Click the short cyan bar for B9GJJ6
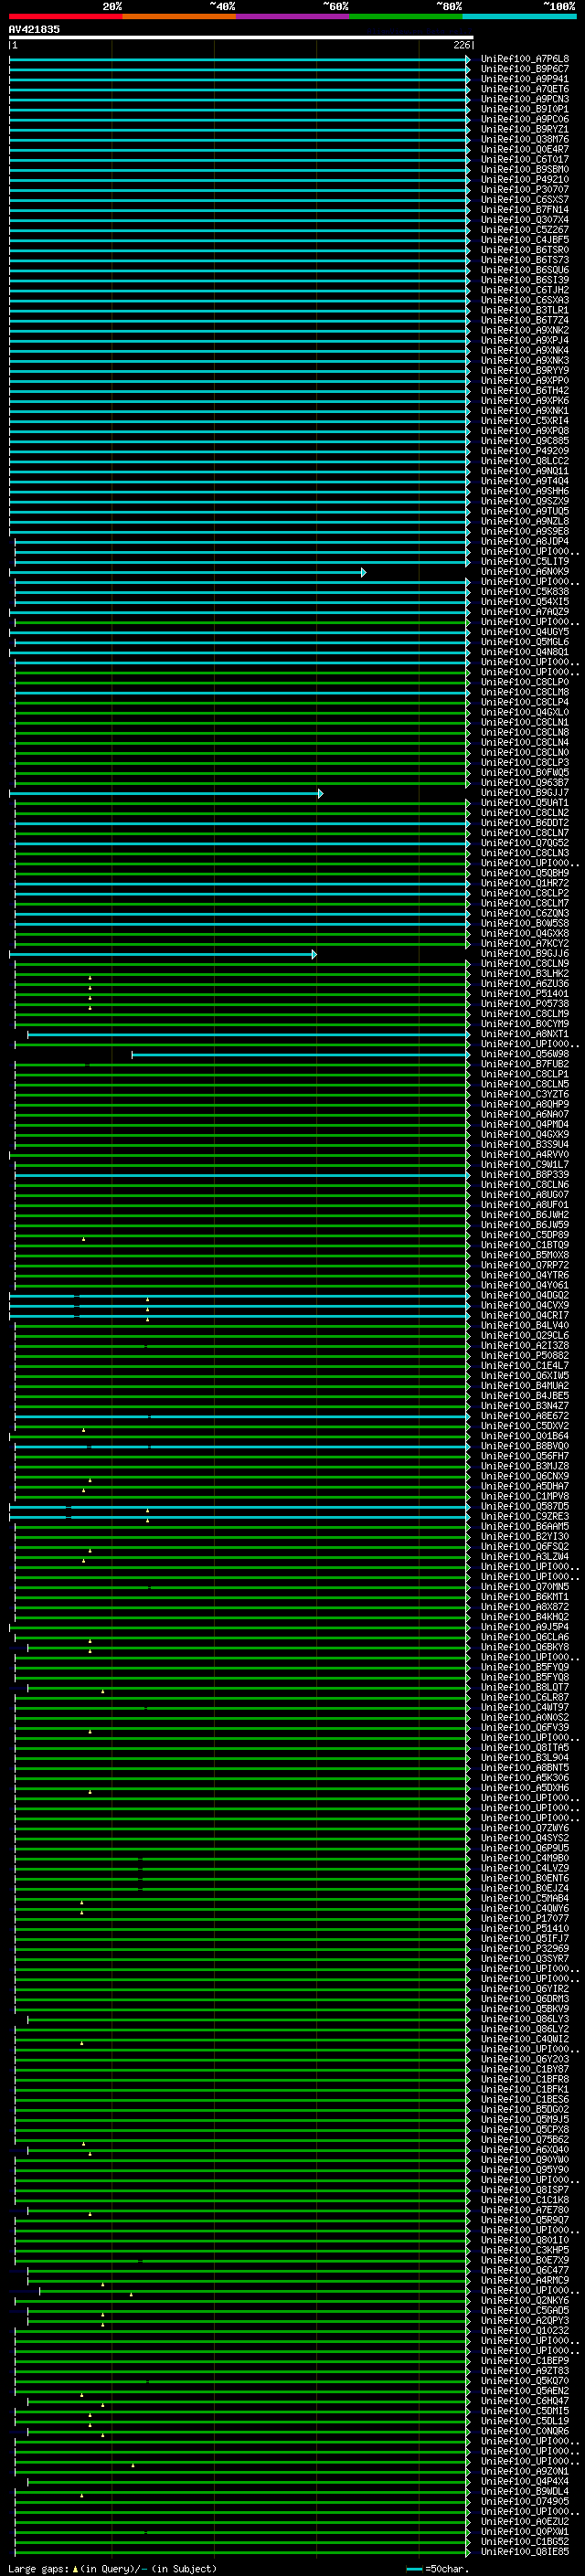 tap(163, 954)
